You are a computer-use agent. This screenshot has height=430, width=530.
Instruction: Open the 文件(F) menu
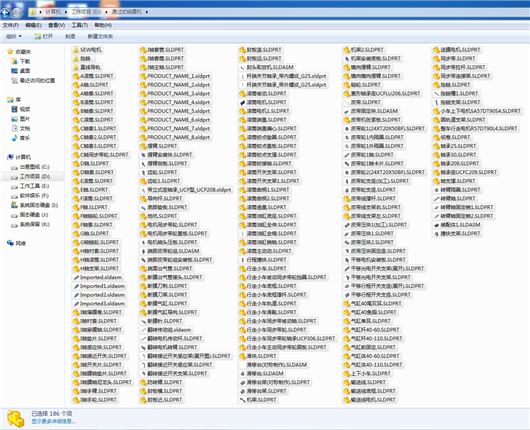(10, 25)
